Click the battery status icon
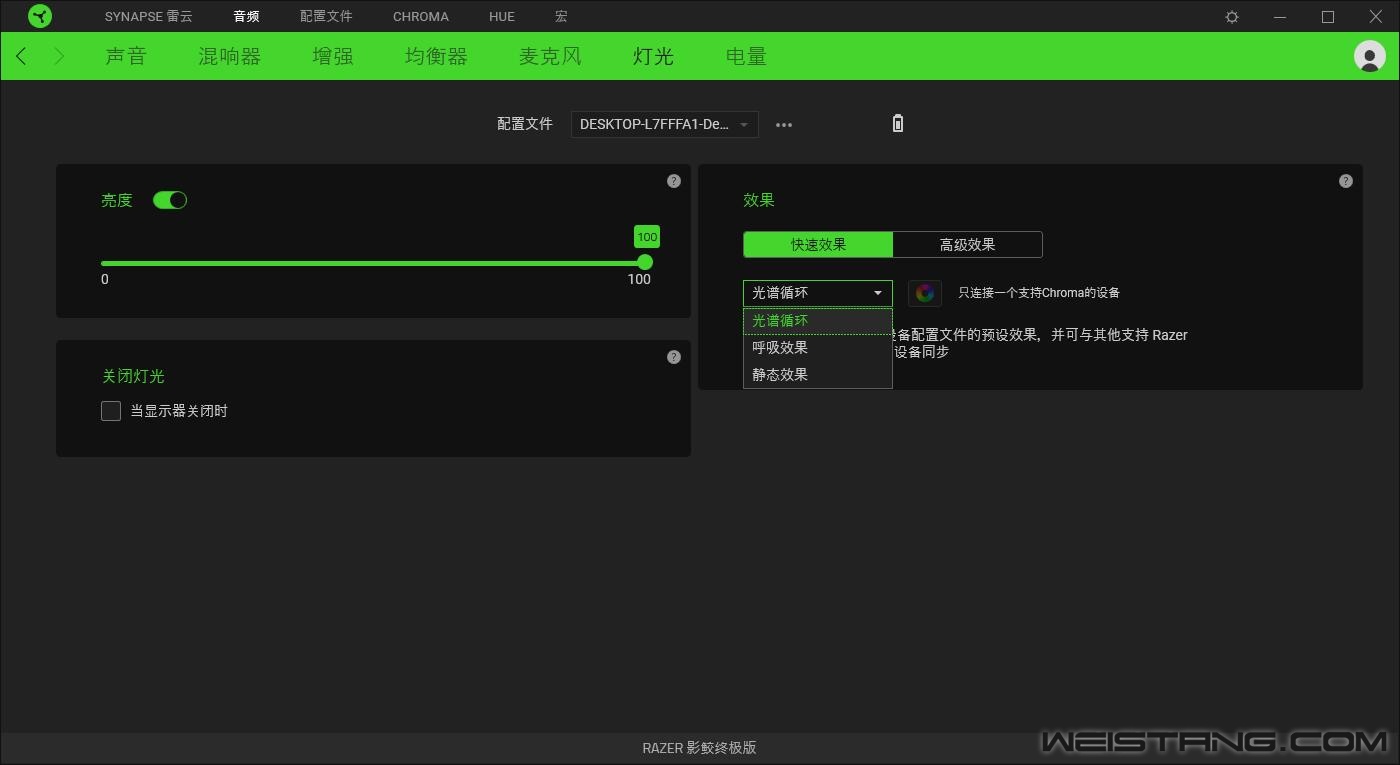This screenshot has height=765, width=1400. 898,123
